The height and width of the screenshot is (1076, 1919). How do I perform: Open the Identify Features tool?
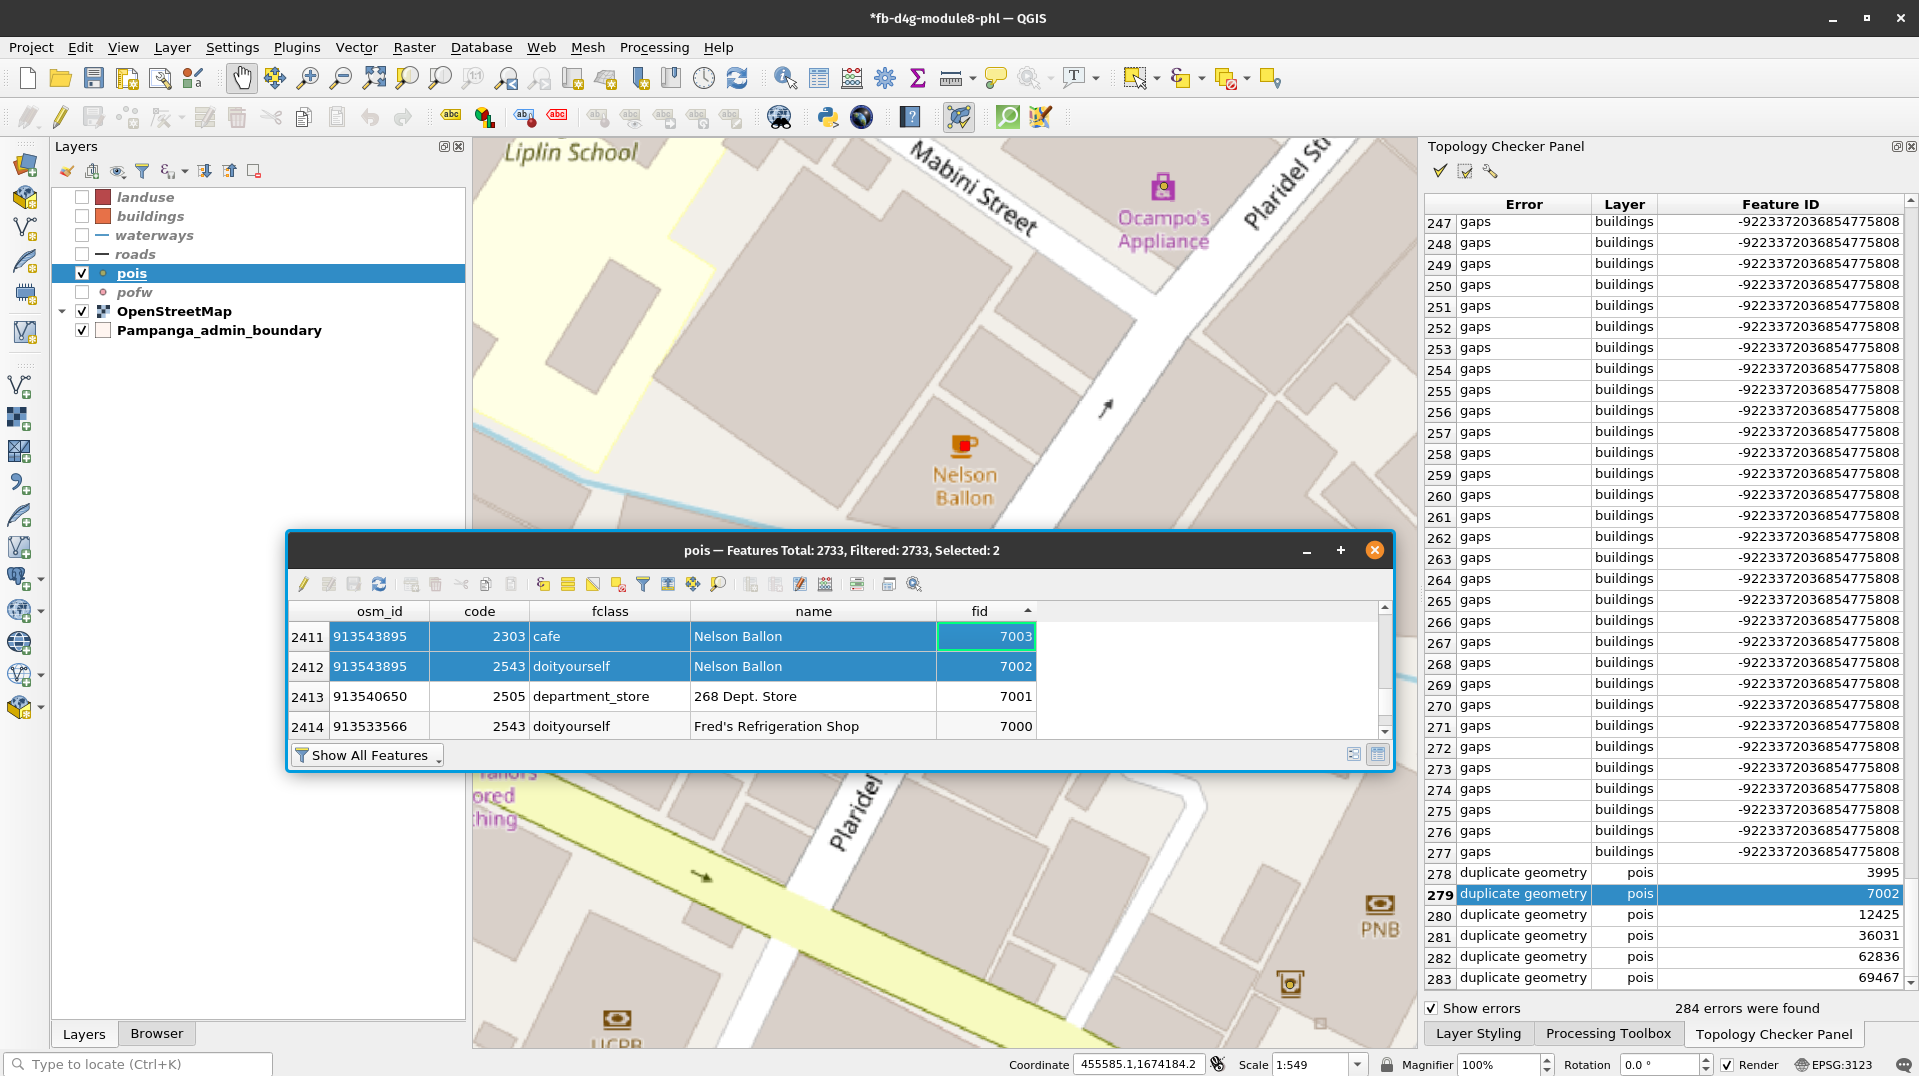[x=785, y=78]
